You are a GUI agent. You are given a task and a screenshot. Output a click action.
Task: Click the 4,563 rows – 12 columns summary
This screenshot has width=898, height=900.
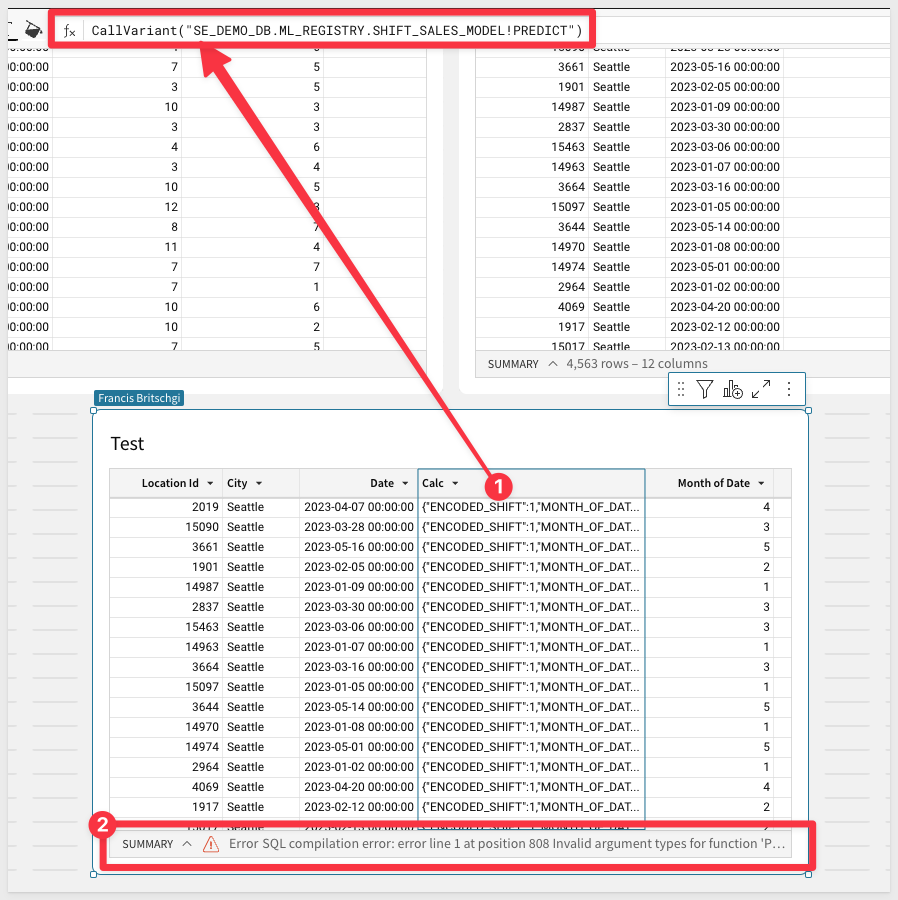[637, 363]
